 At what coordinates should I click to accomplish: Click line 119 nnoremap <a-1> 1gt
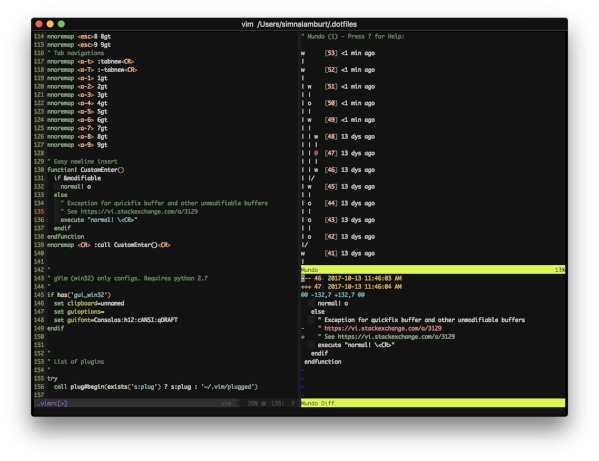tap(77, 78)
